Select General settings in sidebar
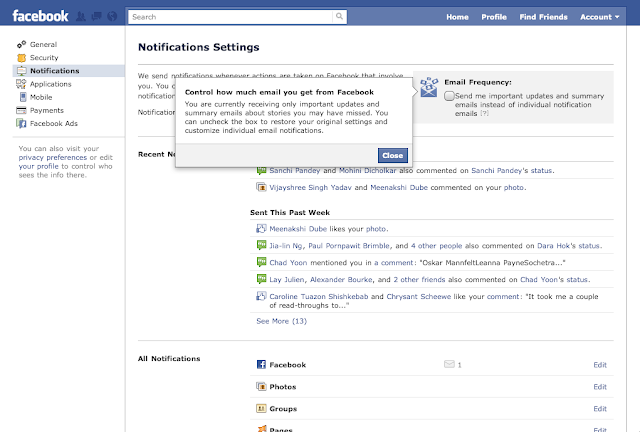 click(43, 44)
